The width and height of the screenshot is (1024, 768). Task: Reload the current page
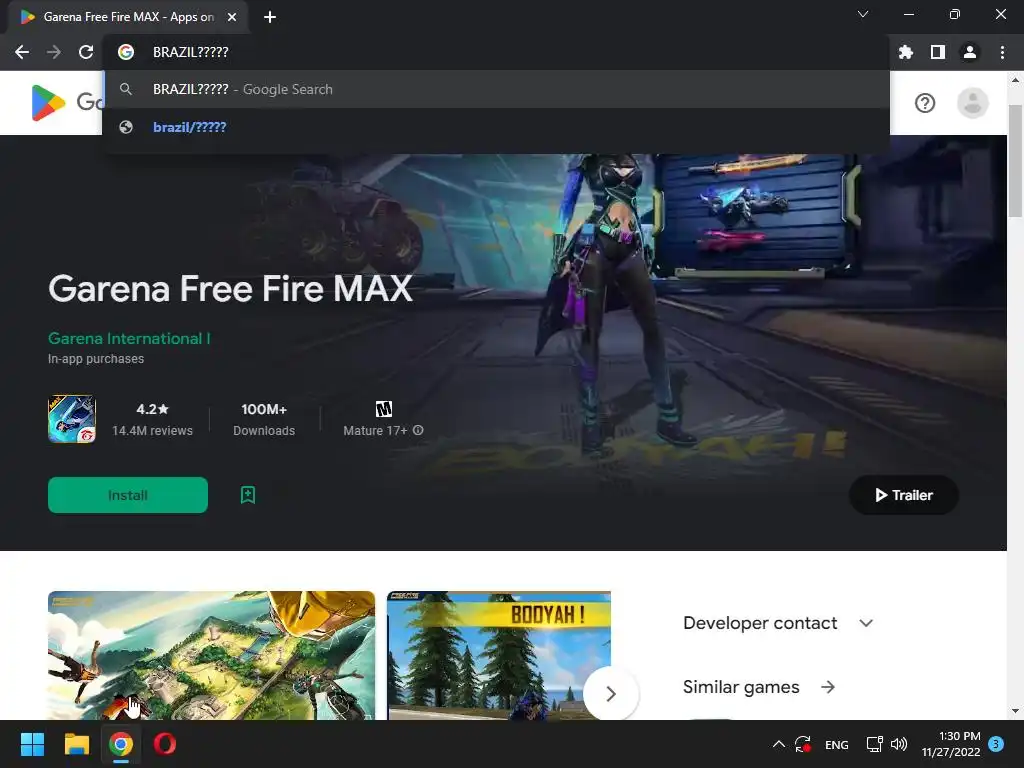click(x=86, y=52)
